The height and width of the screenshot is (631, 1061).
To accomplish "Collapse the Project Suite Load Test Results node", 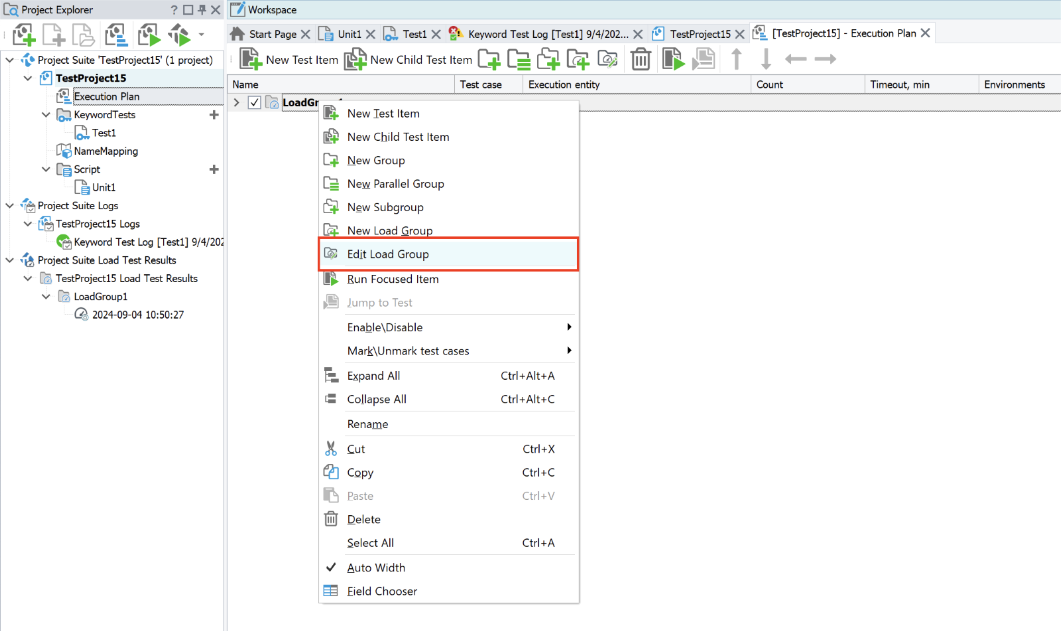I will (11, 260).
